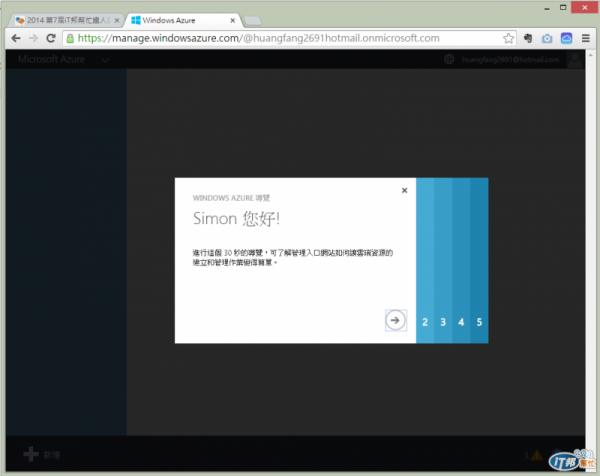The height and width of the screenshot is (476, 600).
Task: Open the blue cloud extension icon
Action: pyautogui.click(x=566, y=38)
